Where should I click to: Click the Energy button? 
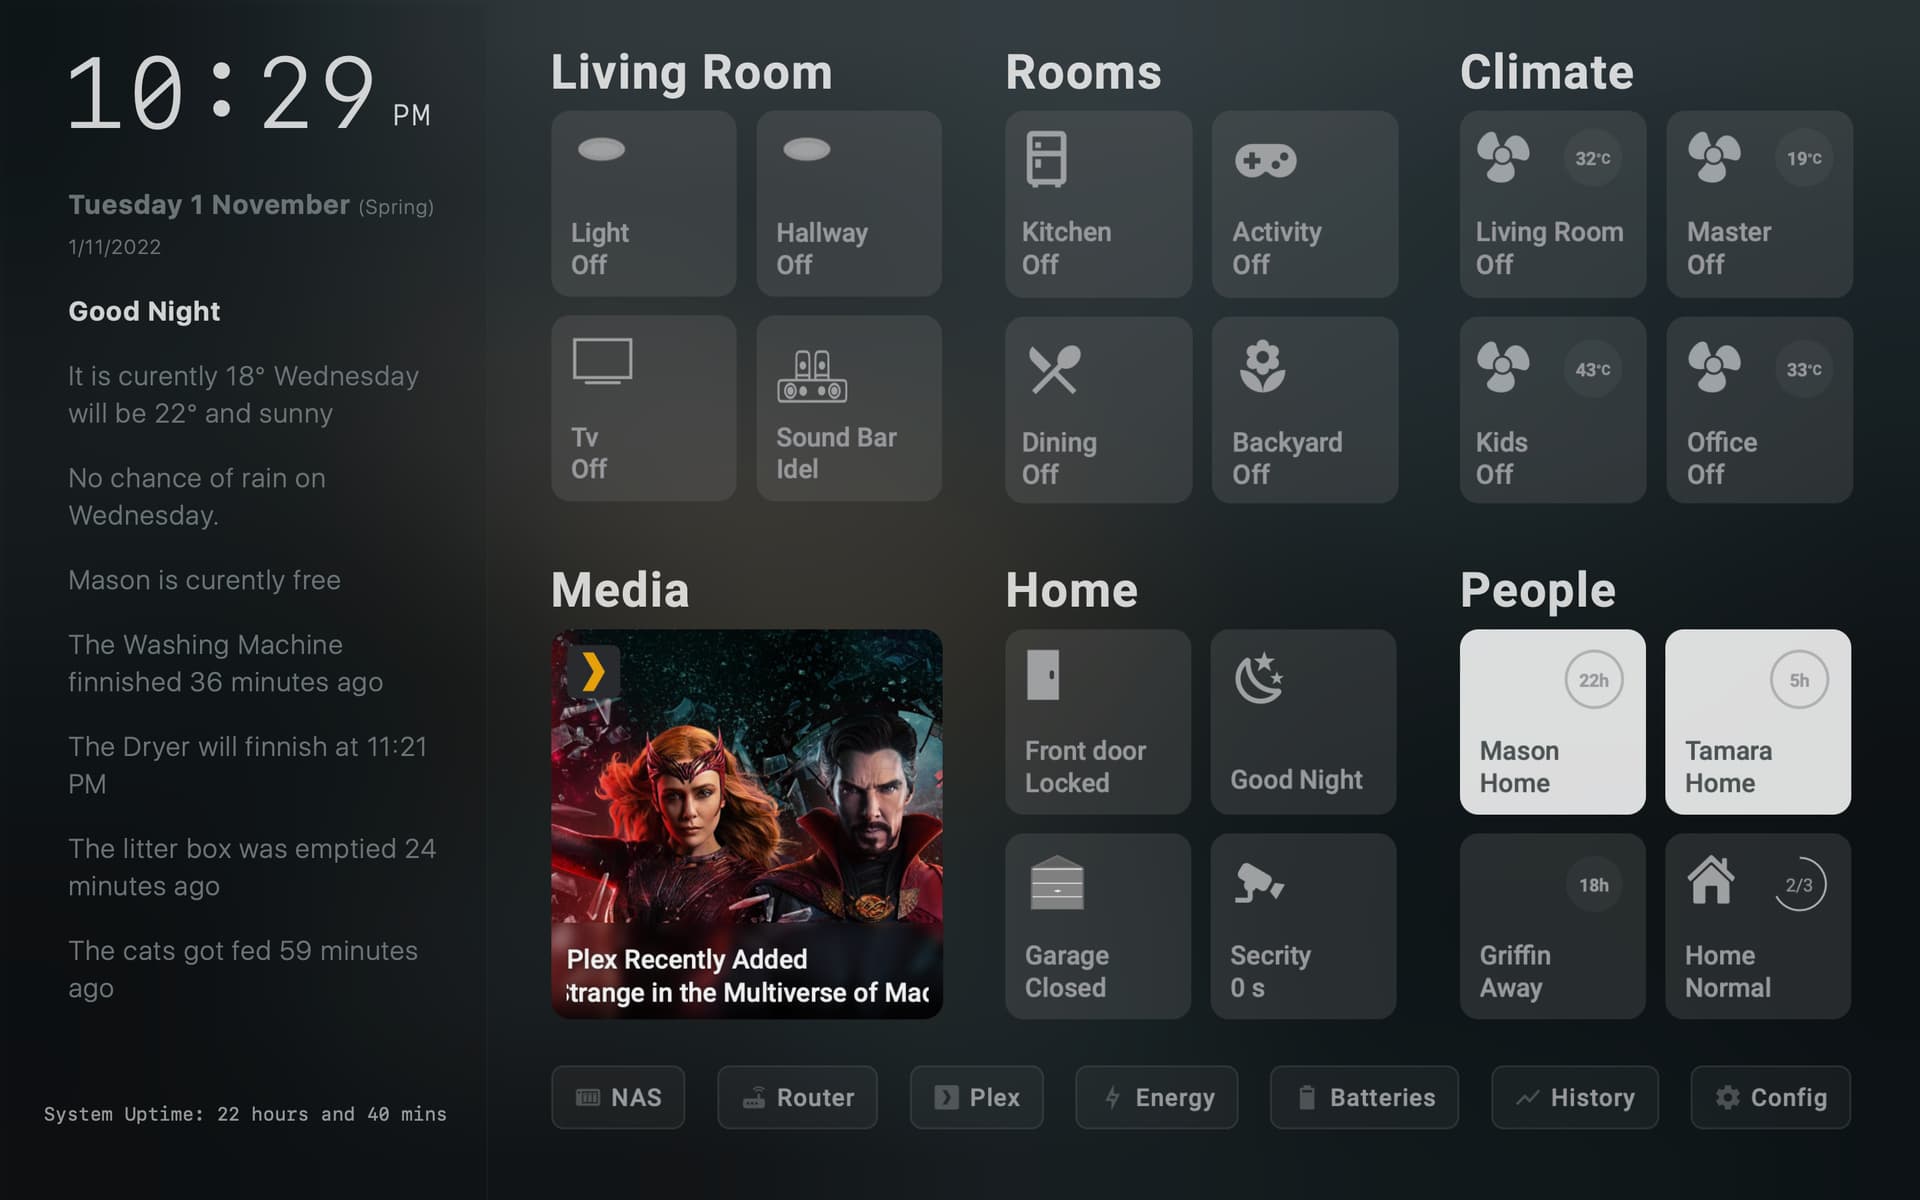pyautogui.click(x=1156, y=1097)
